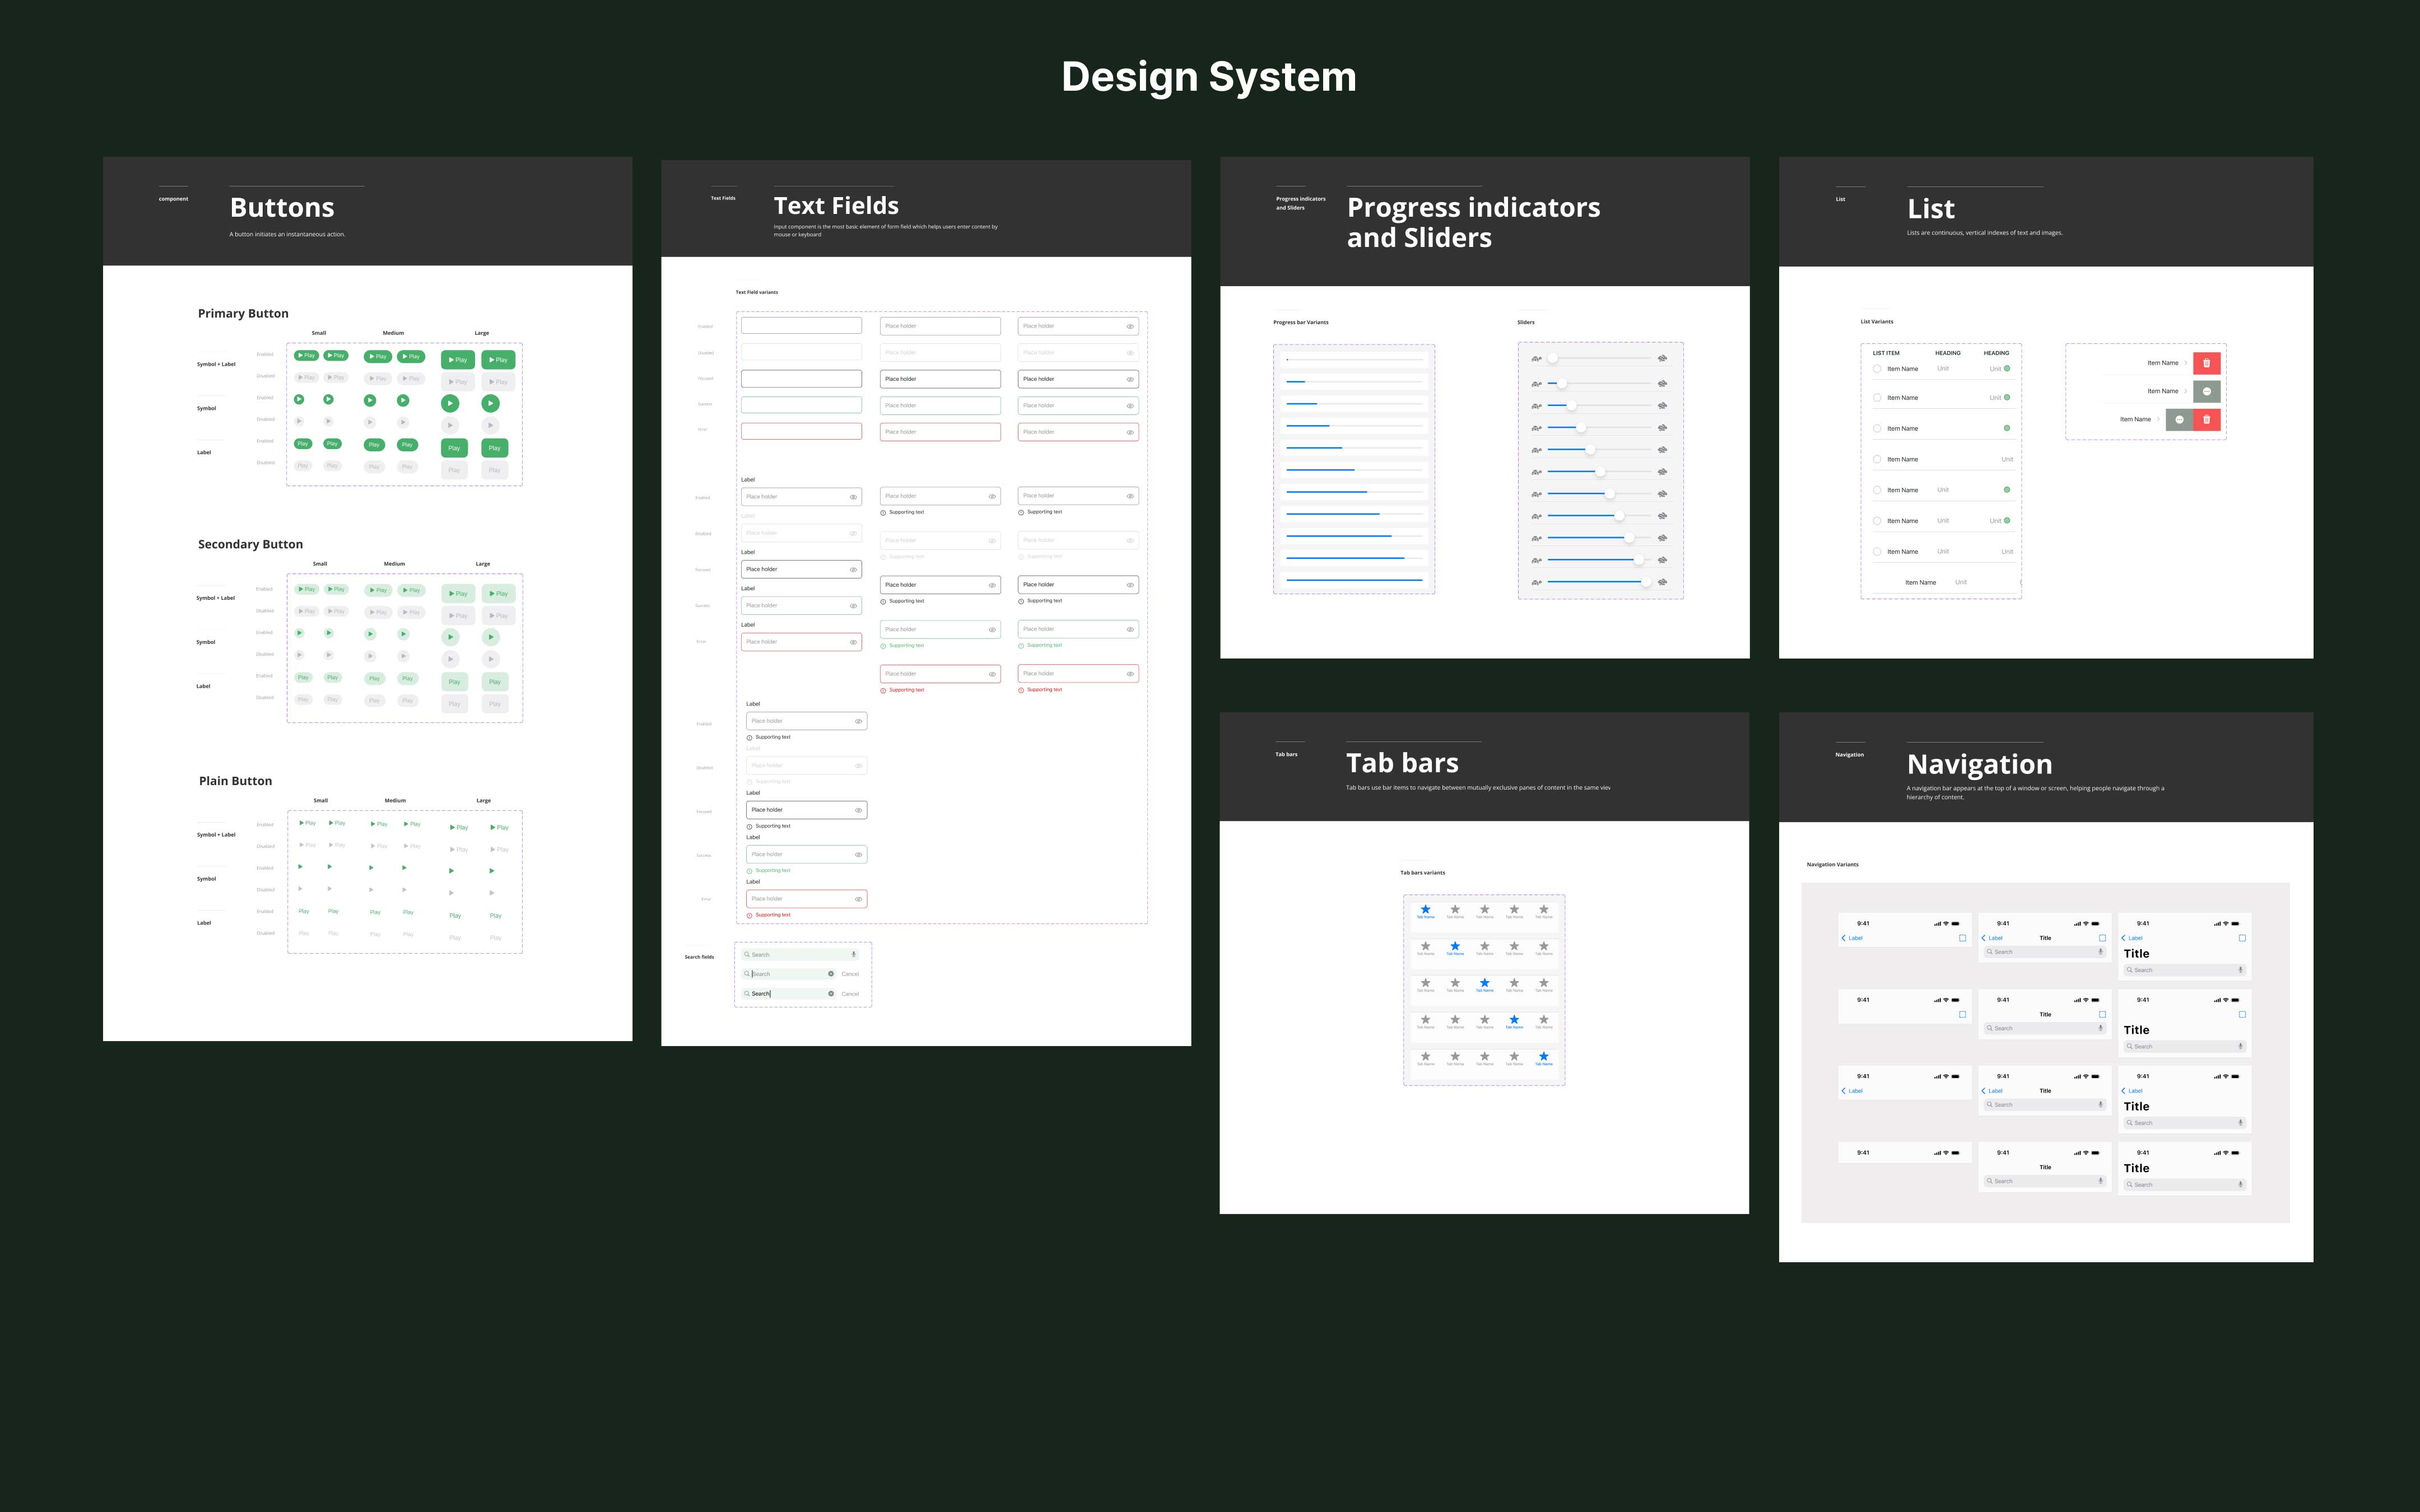Click the tortoise icon left of bottom slider
Image resolution: width=2420 pixels, height=1512 pixels.
click(1536, 583)
